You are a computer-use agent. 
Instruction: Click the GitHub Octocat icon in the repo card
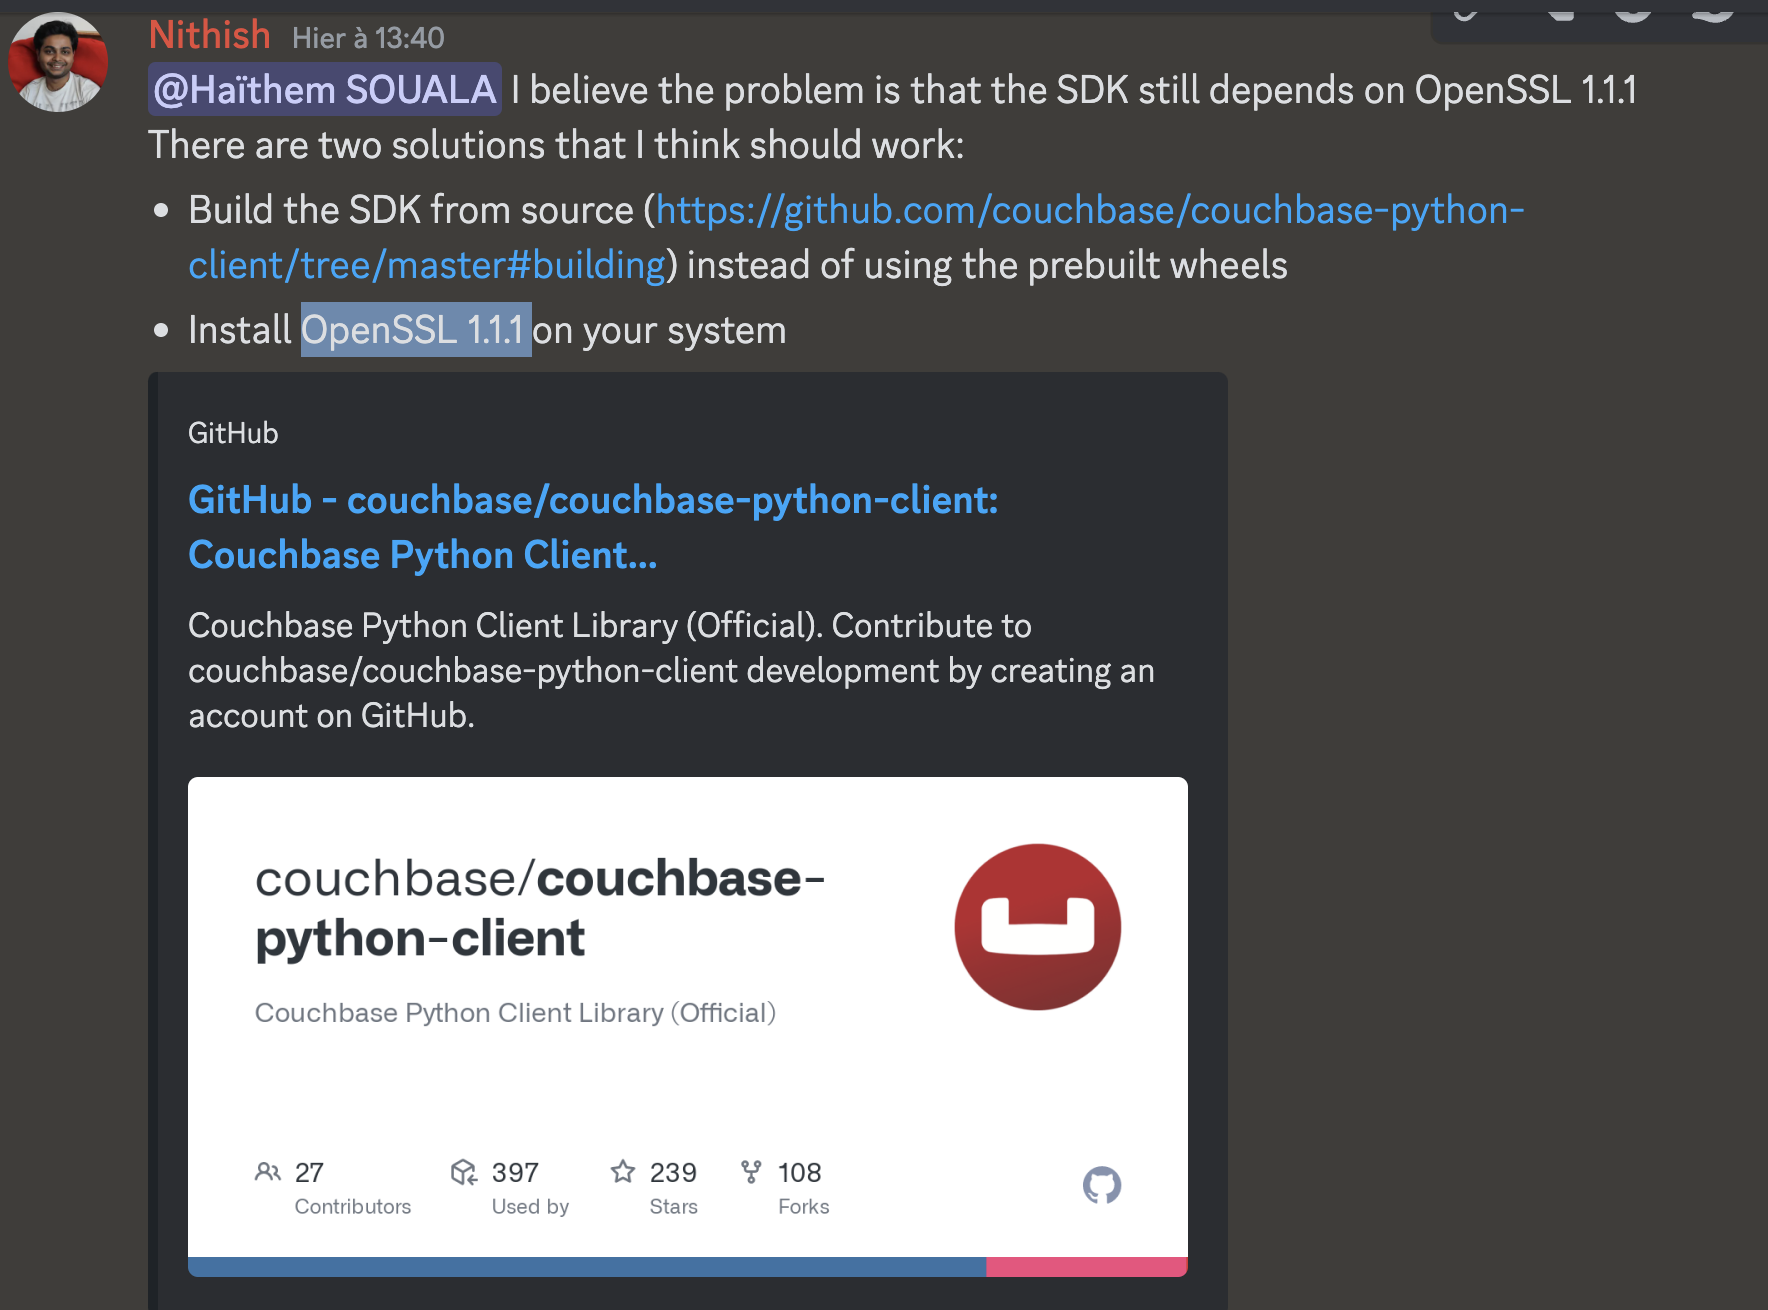pyautogui.click(x=1103, y=1186)
